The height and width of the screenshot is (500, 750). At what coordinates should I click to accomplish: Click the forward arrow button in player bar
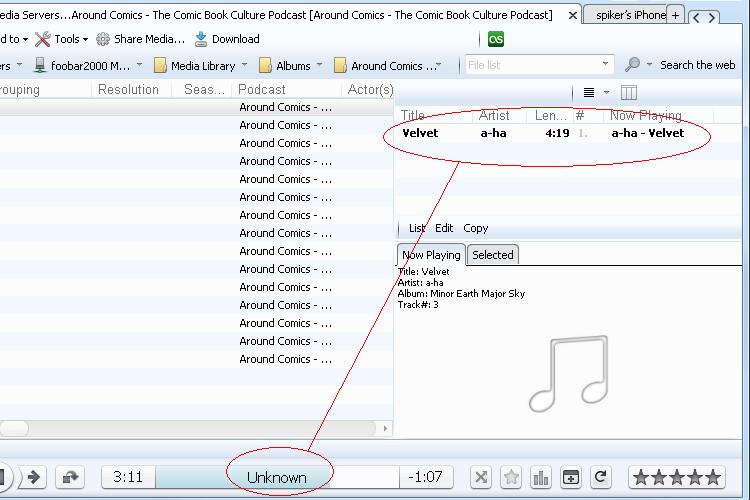[33, 477]
